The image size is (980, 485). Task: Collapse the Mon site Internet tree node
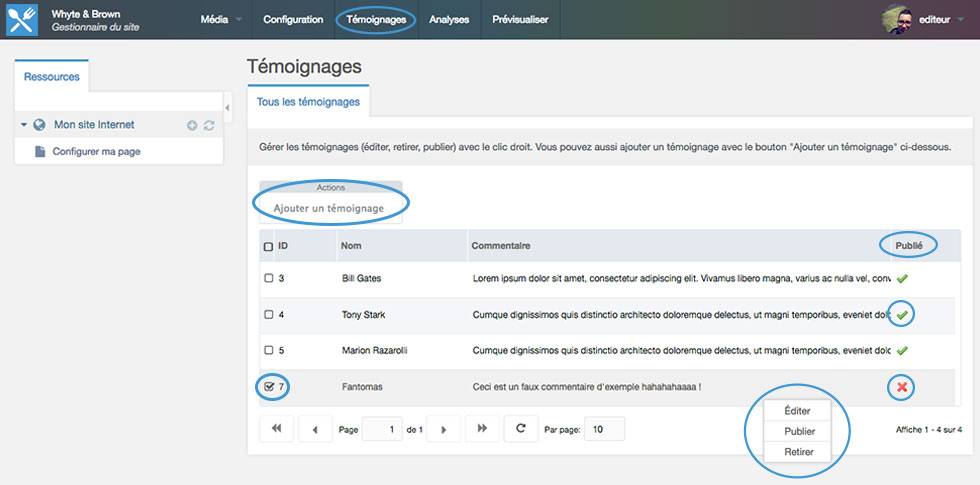[23, 125]
